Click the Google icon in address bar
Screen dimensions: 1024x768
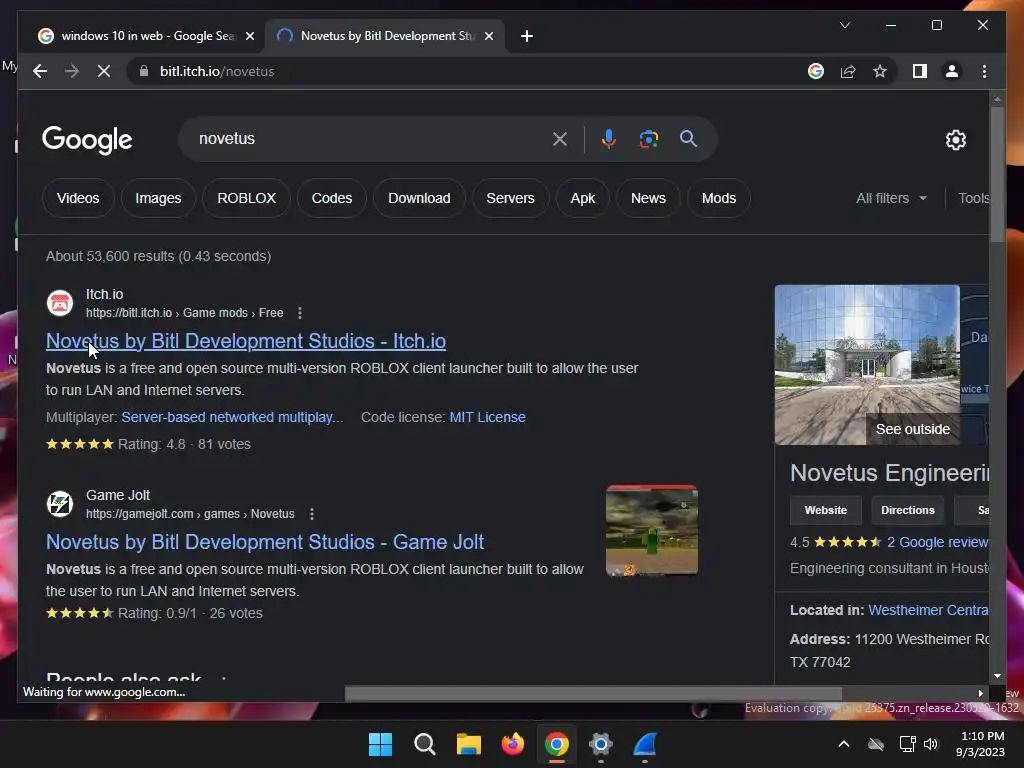tap(816, 71)
